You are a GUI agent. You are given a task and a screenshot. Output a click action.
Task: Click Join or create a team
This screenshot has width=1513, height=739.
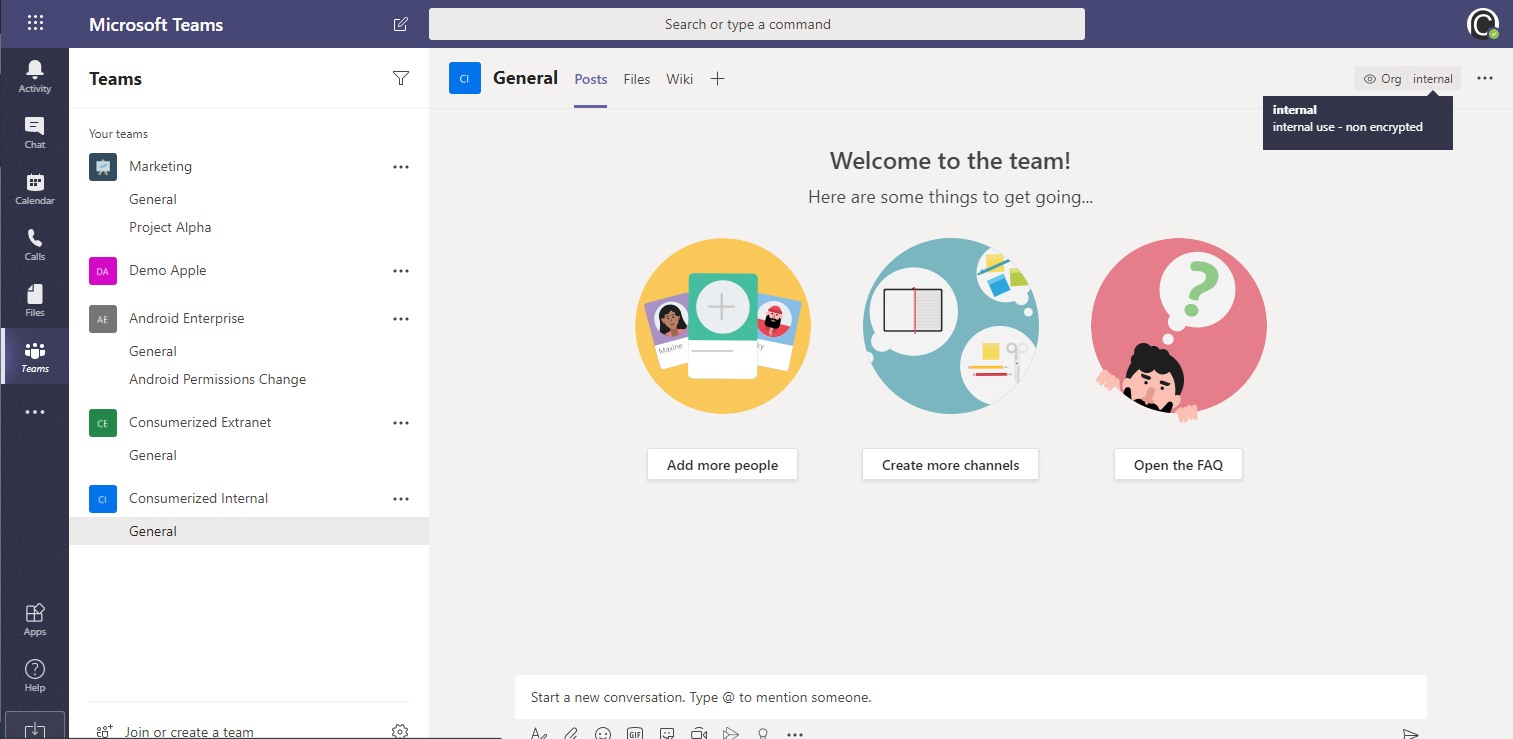click(x=189, y=732)
